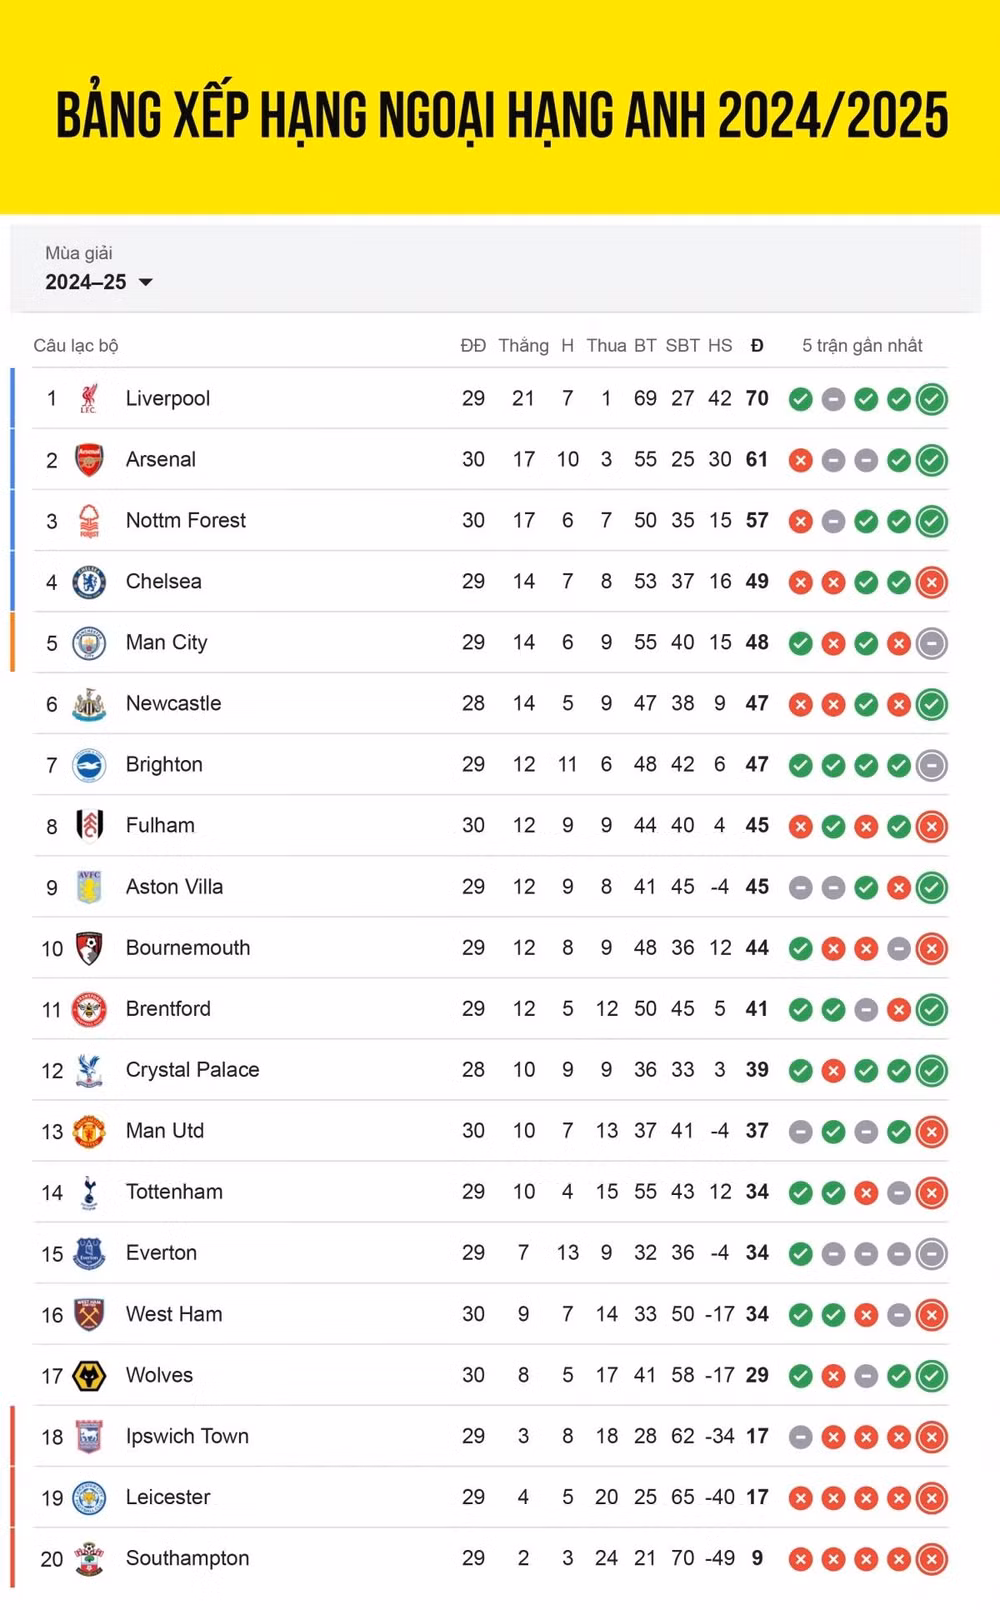The width and height of the screenshot is (1000, 1610).
Task: Click the Bournemouth row in standings
Action: pyautogui.click(x=490, y=948)
